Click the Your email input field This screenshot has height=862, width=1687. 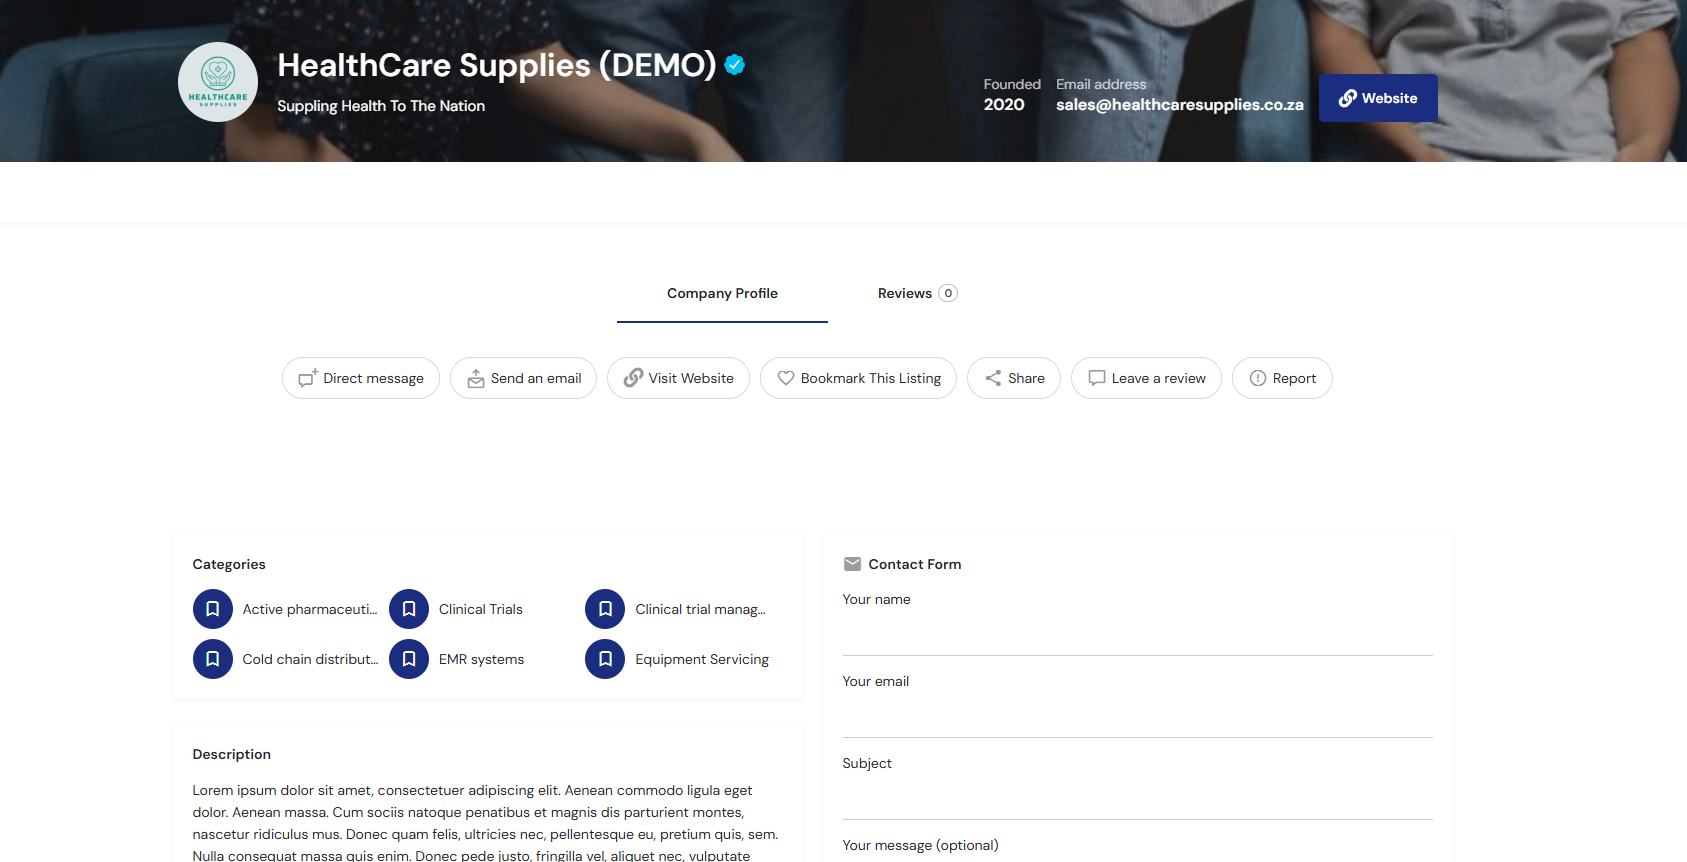click(1138, 717)
